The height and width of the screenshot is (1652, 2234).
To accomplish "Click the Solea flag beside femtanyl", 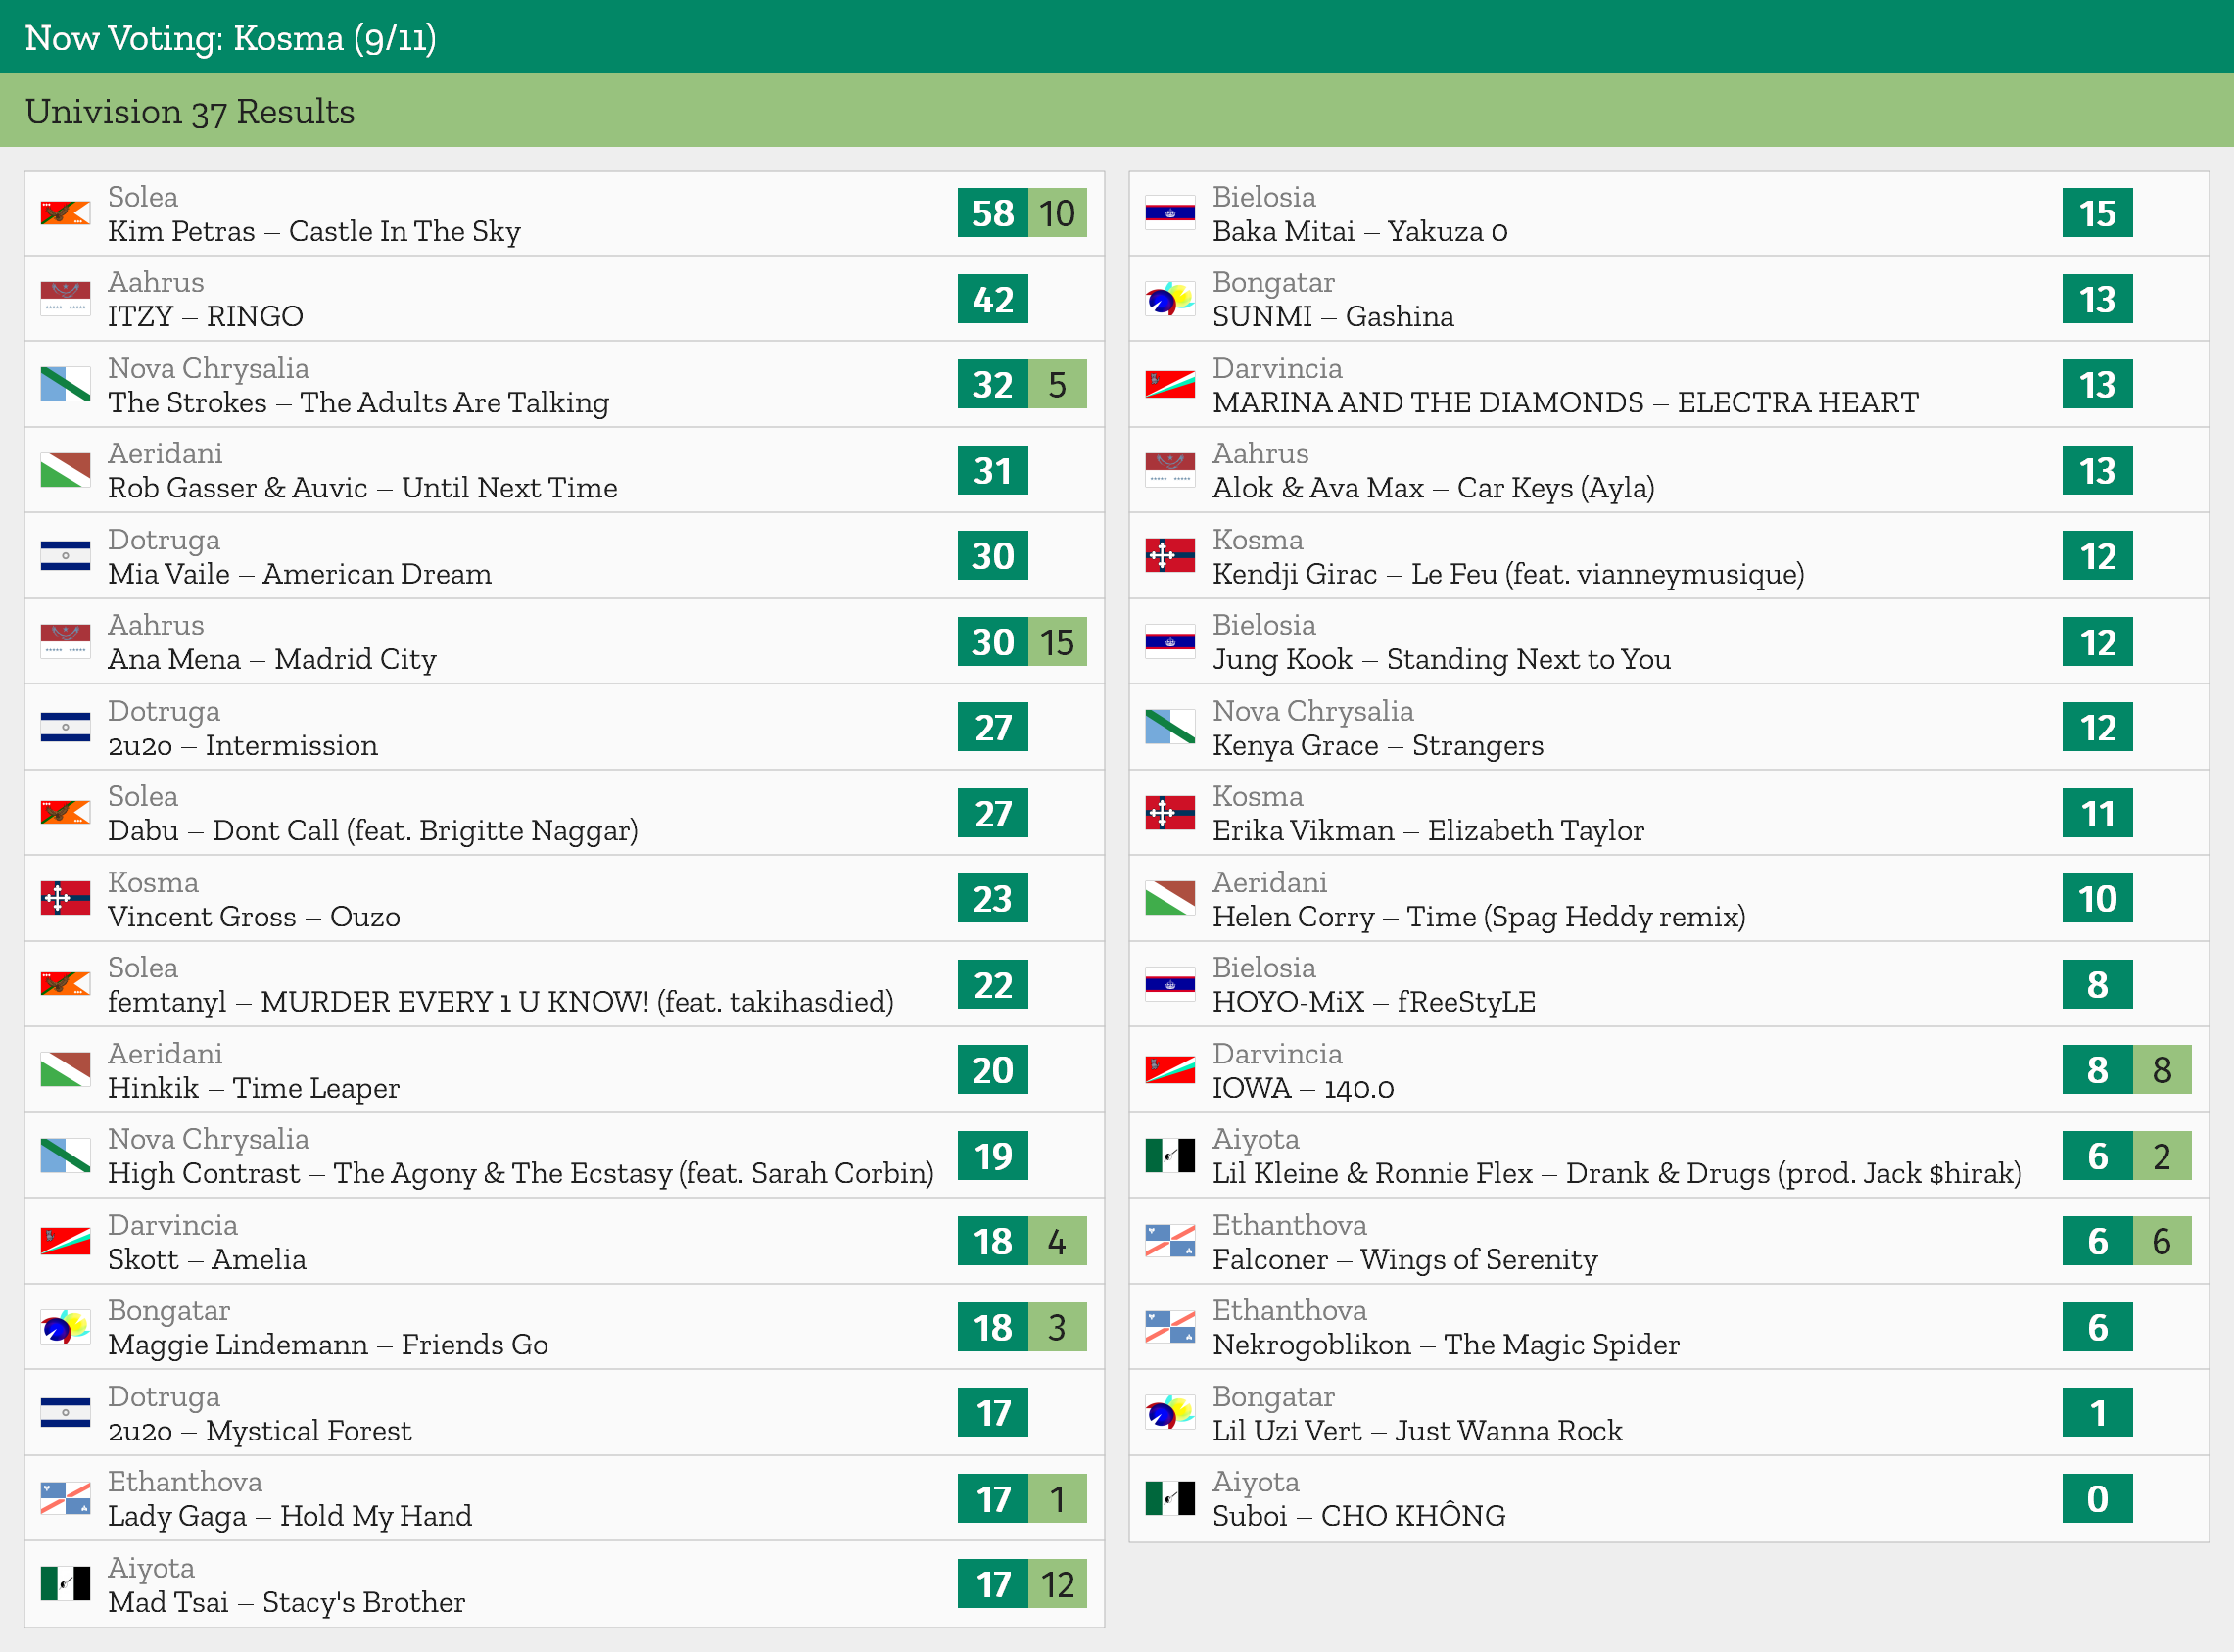I will point(65,984).
